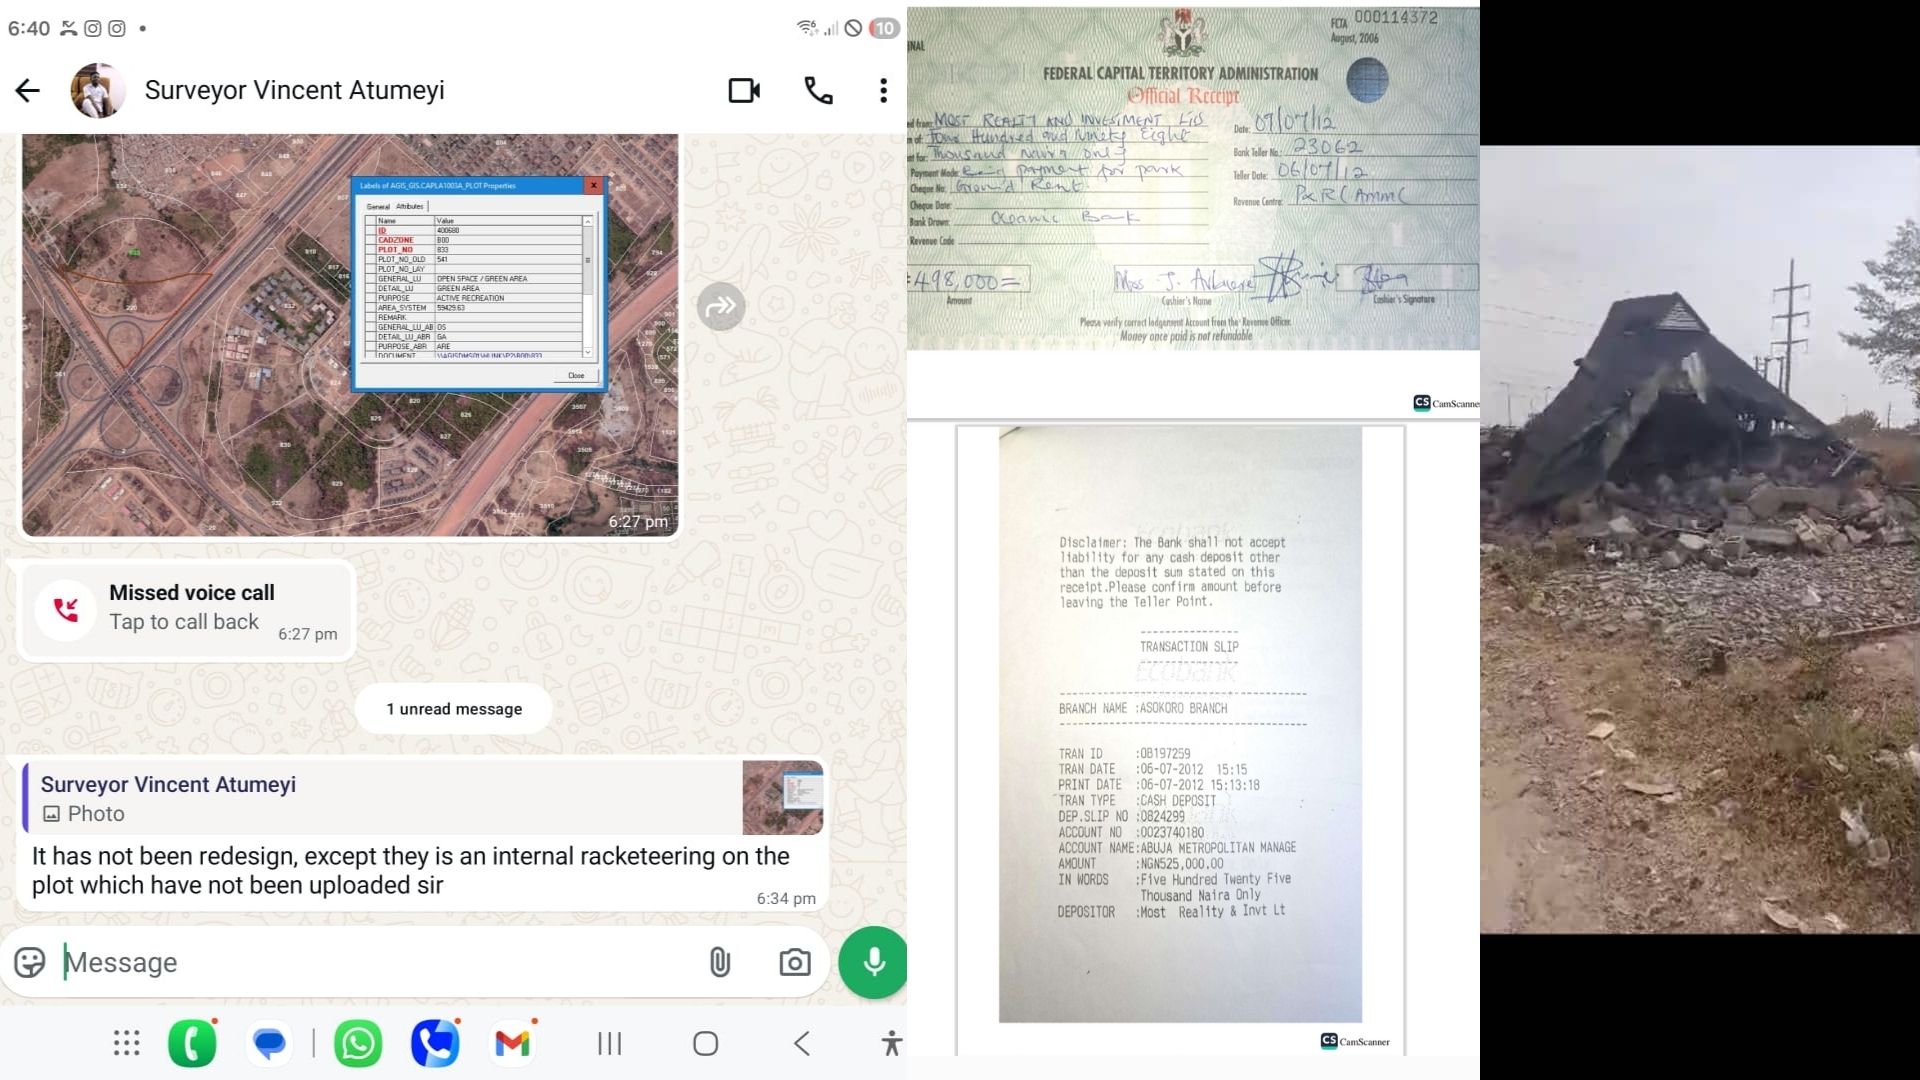The image size is (1920, 1080).
Task: Start a voice call via phone icon
Action: 818,91
